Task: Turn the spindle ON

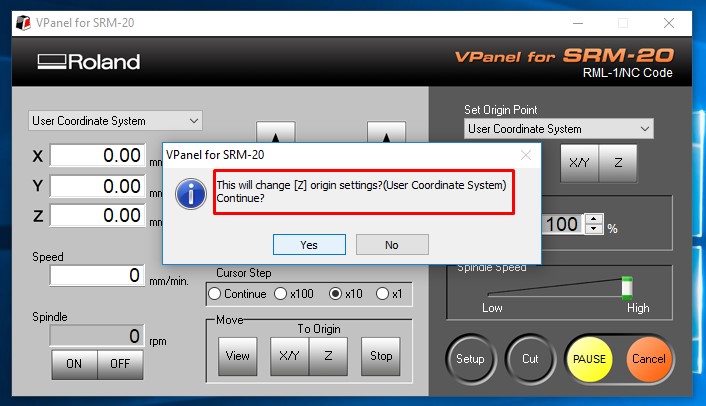Action: (74, 364)
